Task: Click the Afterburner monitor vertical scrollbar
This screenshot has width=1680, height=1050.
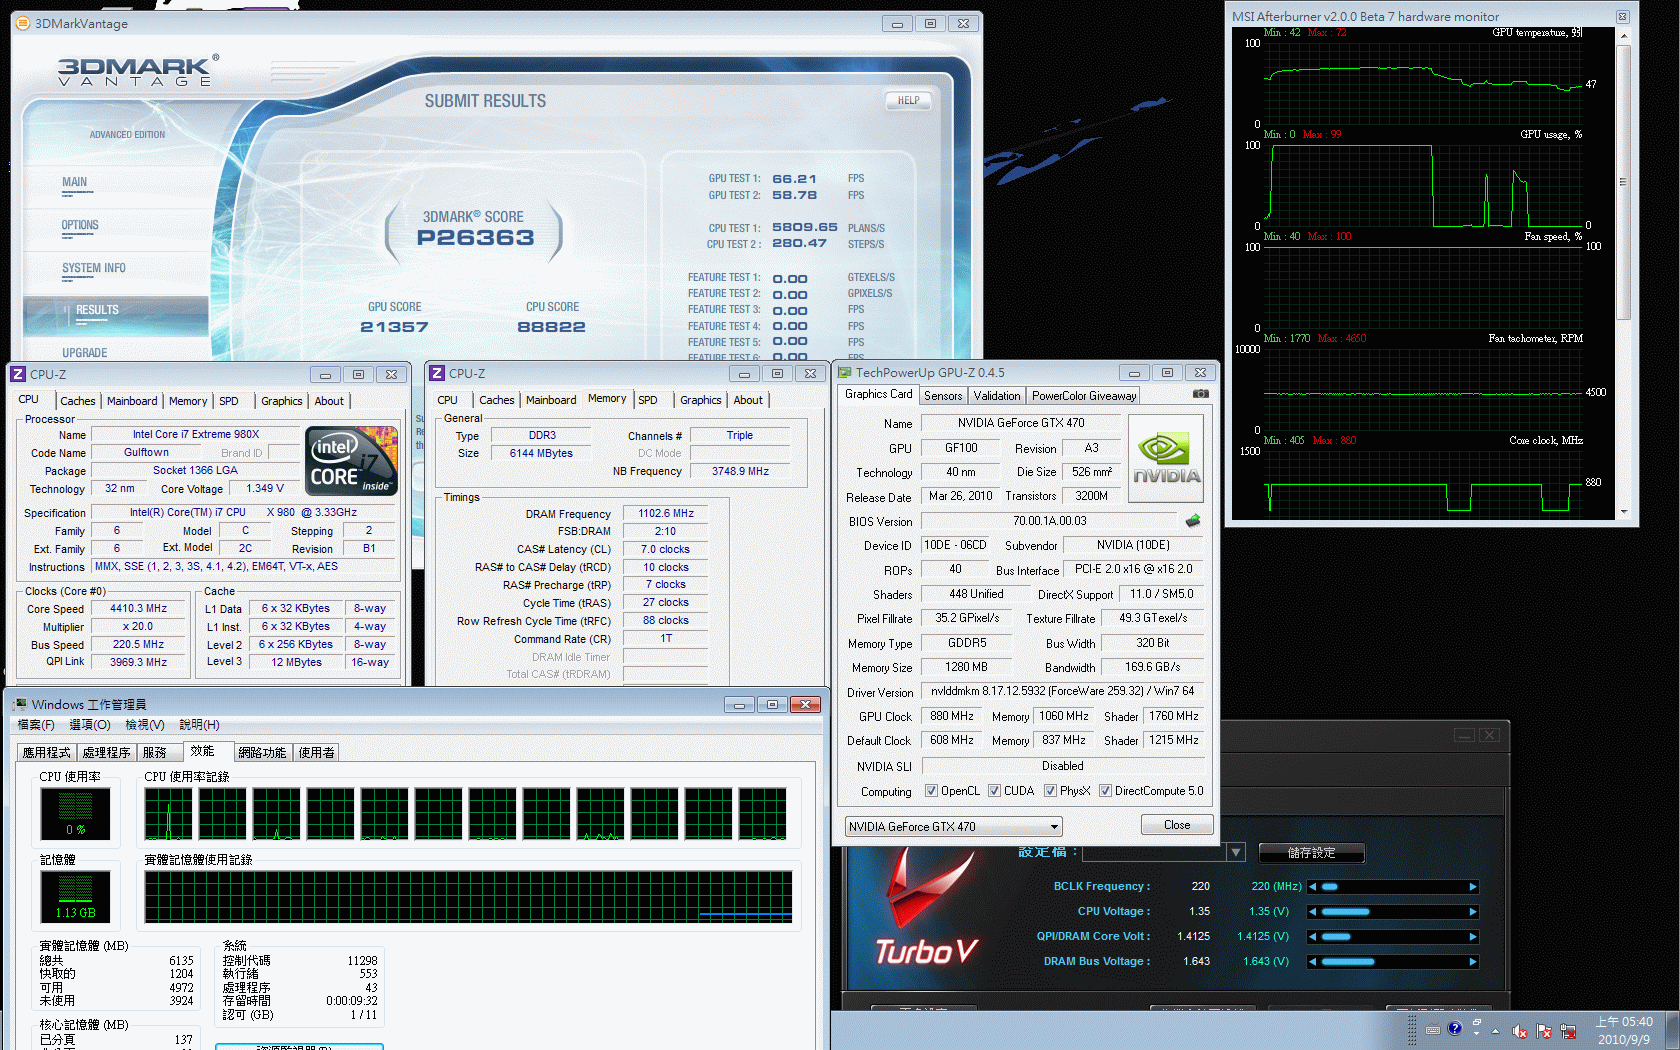Action: [1623, 273]
